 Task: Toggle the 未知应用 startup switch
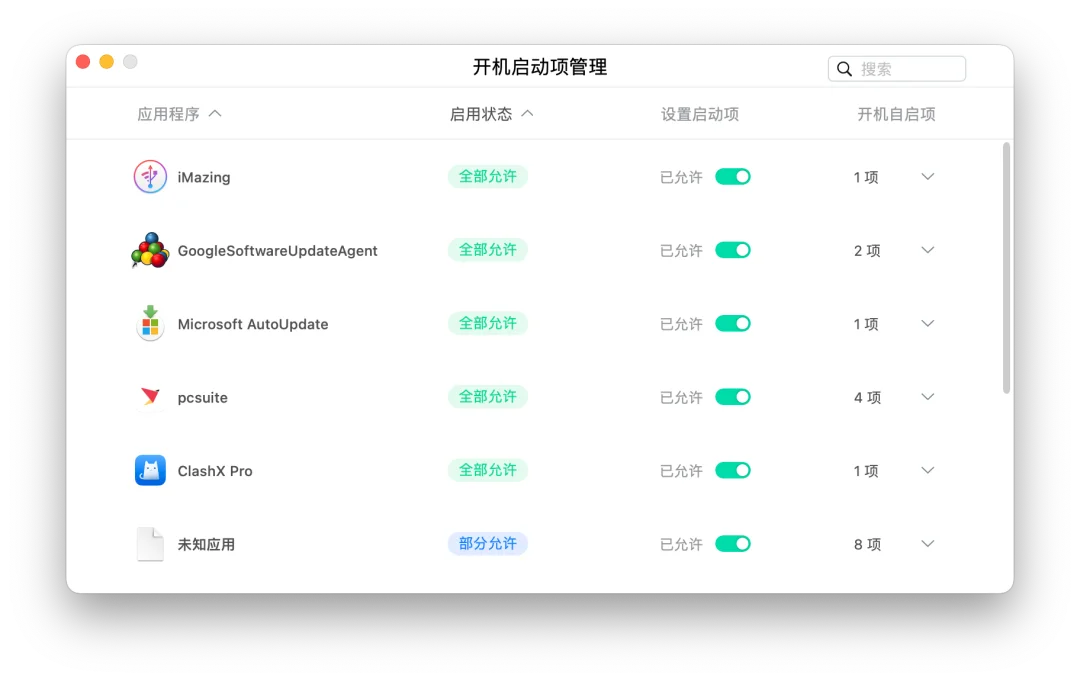[733, 544]
